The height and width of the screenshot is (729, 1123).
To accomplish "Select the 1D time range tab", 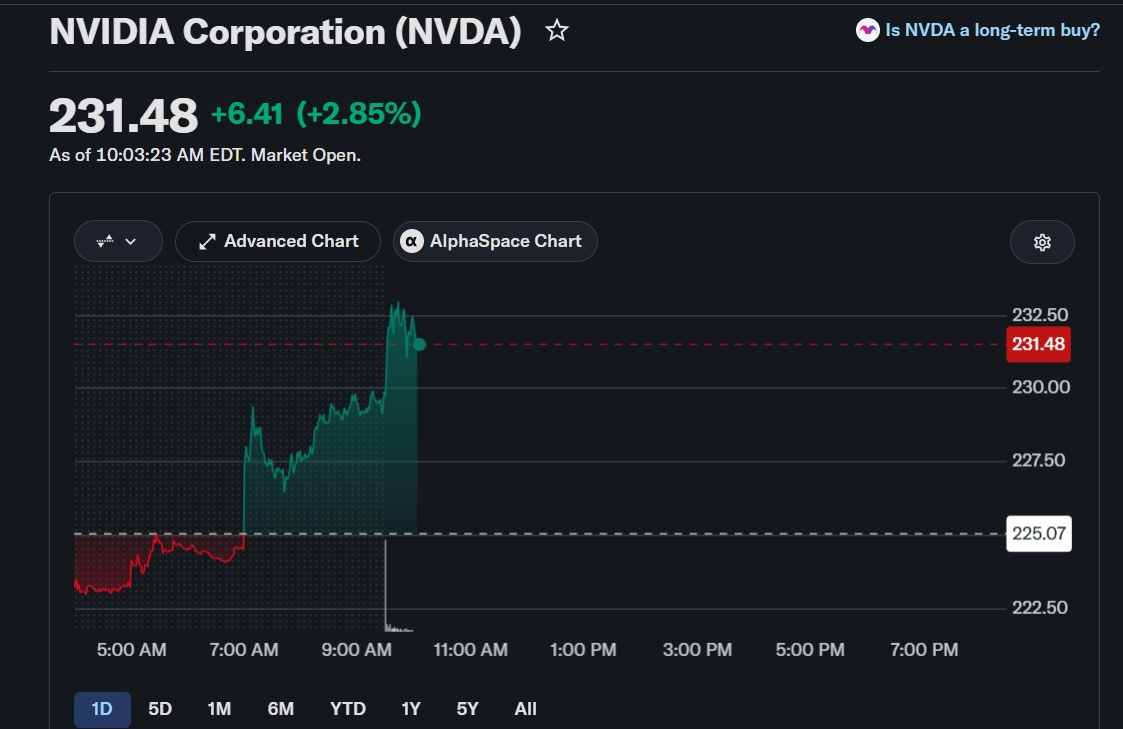I will pyautogui.click(x=102, y=709).
